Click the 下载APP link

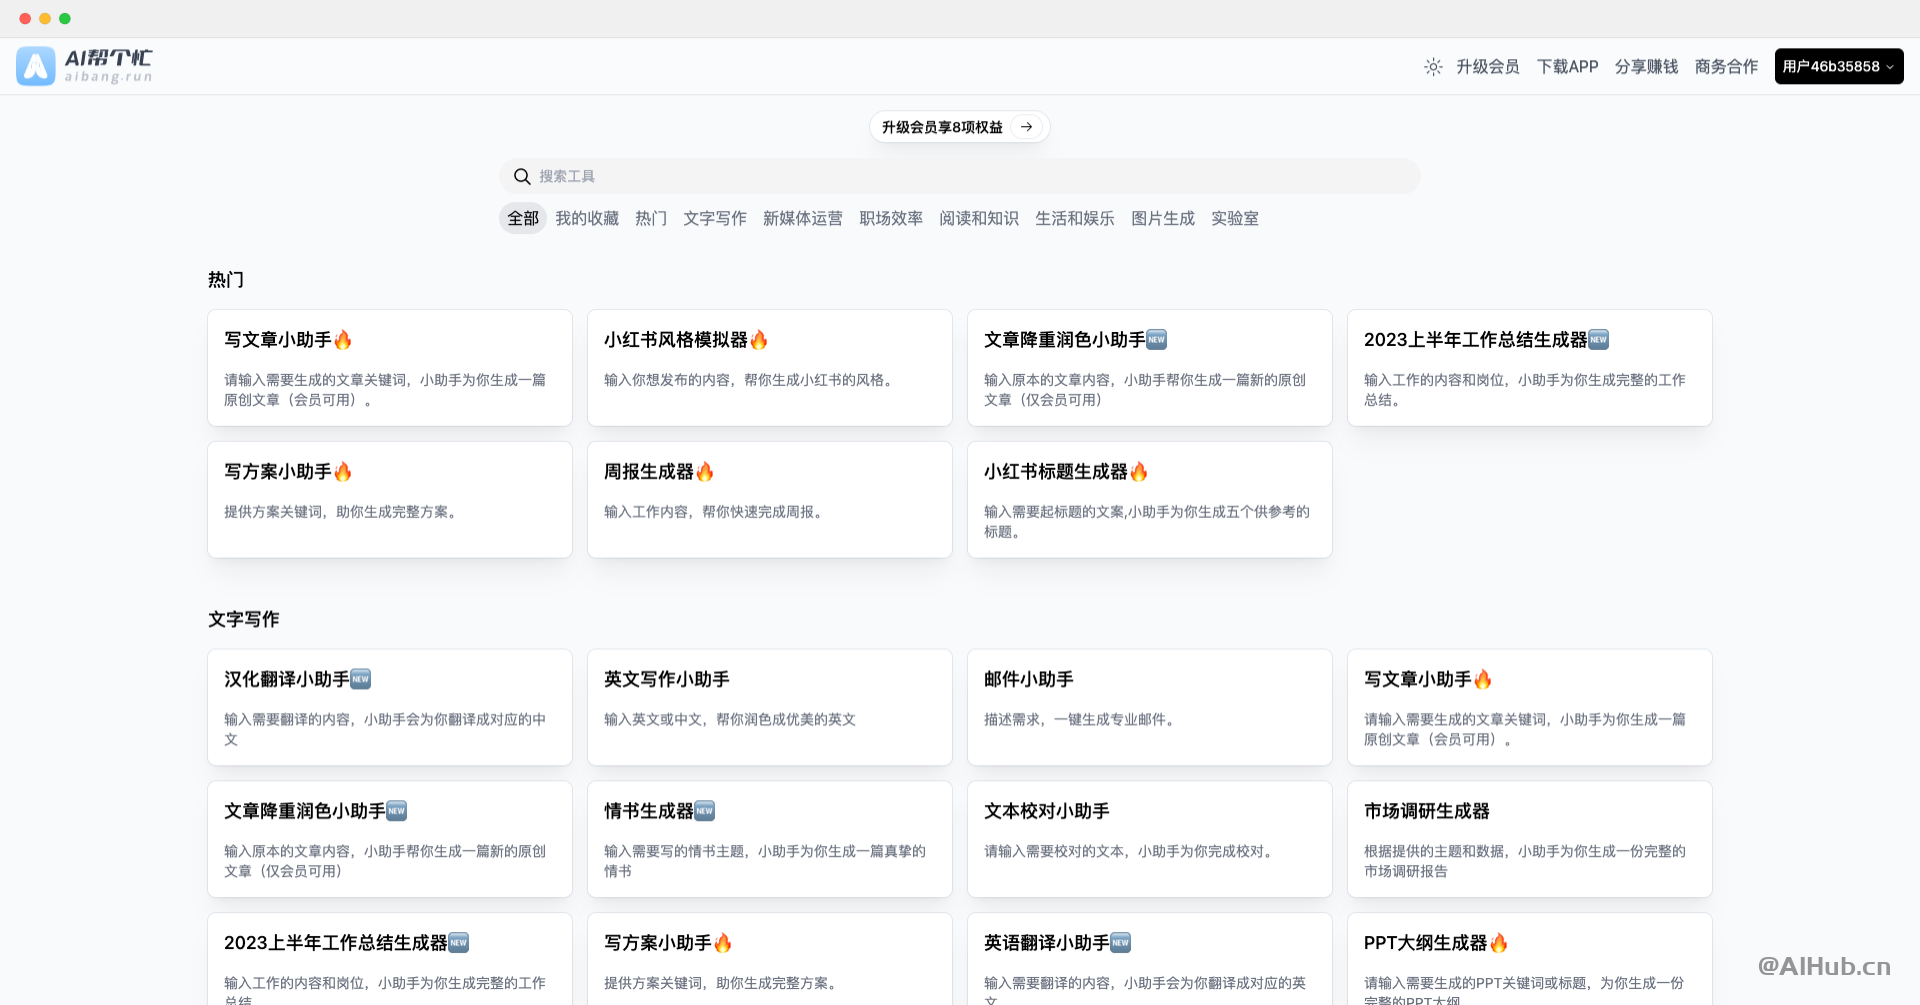pyautogui.click(x=1567, y=66)
